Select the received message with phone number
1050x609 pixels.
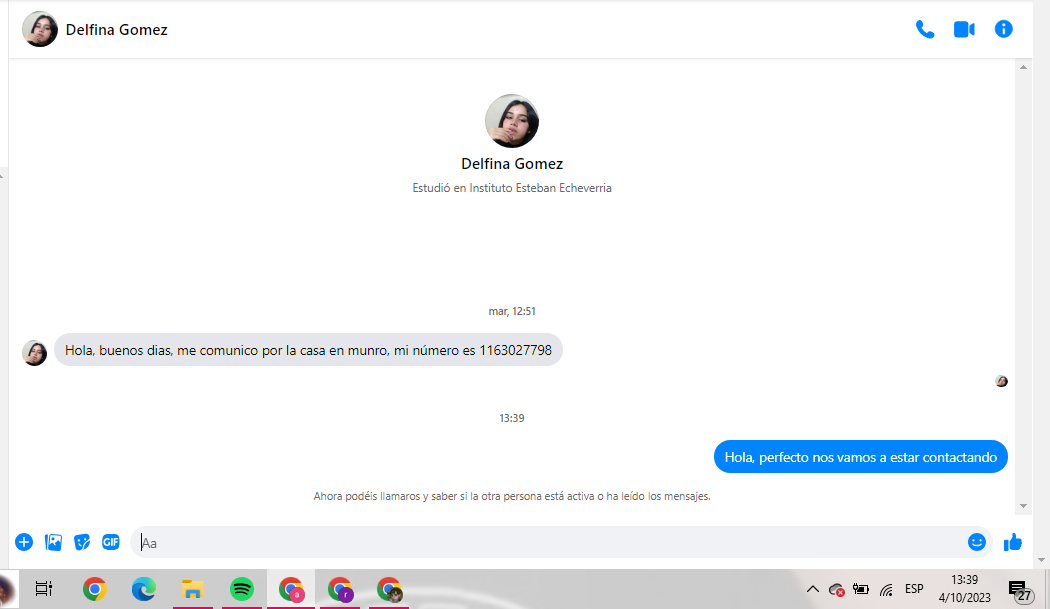pyautogui.click(x=308, y=350)
